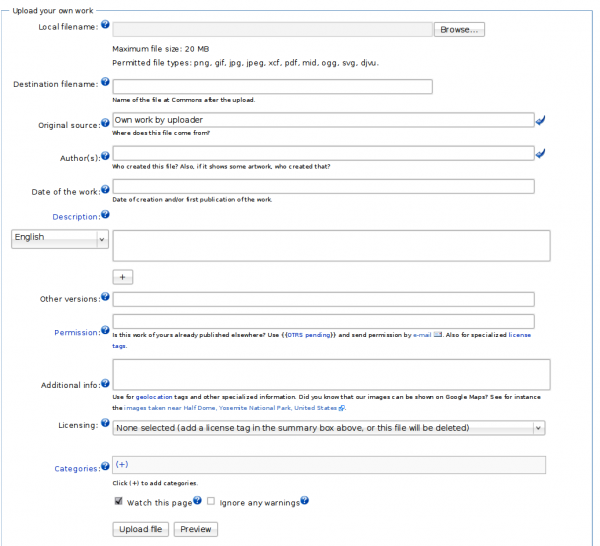Focus the Permission text field
Image resolution: width=600 pixels, height=546 pixels.
coord(323,321)
